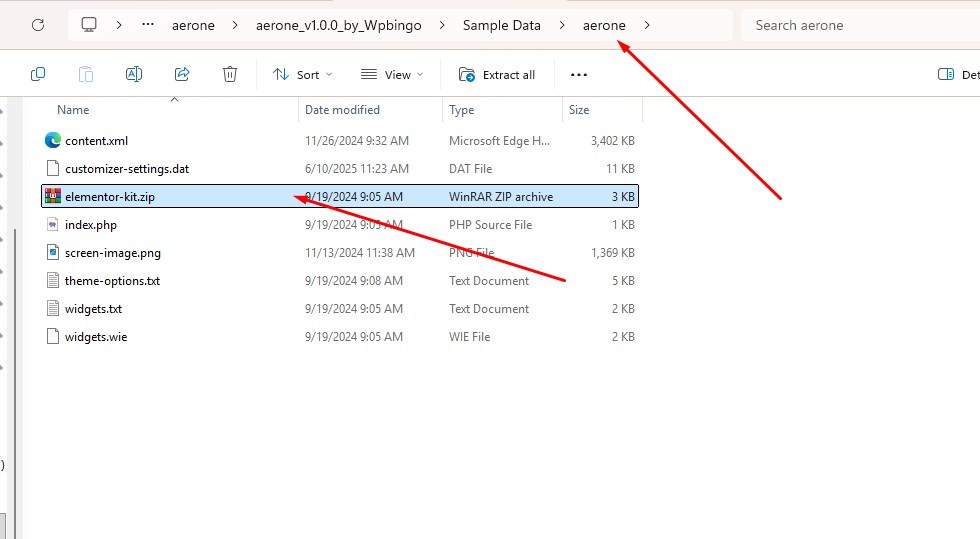Go to aerone_v1.0.0_by_Wpbingo folder in the breadcrumb

[339, 26]
